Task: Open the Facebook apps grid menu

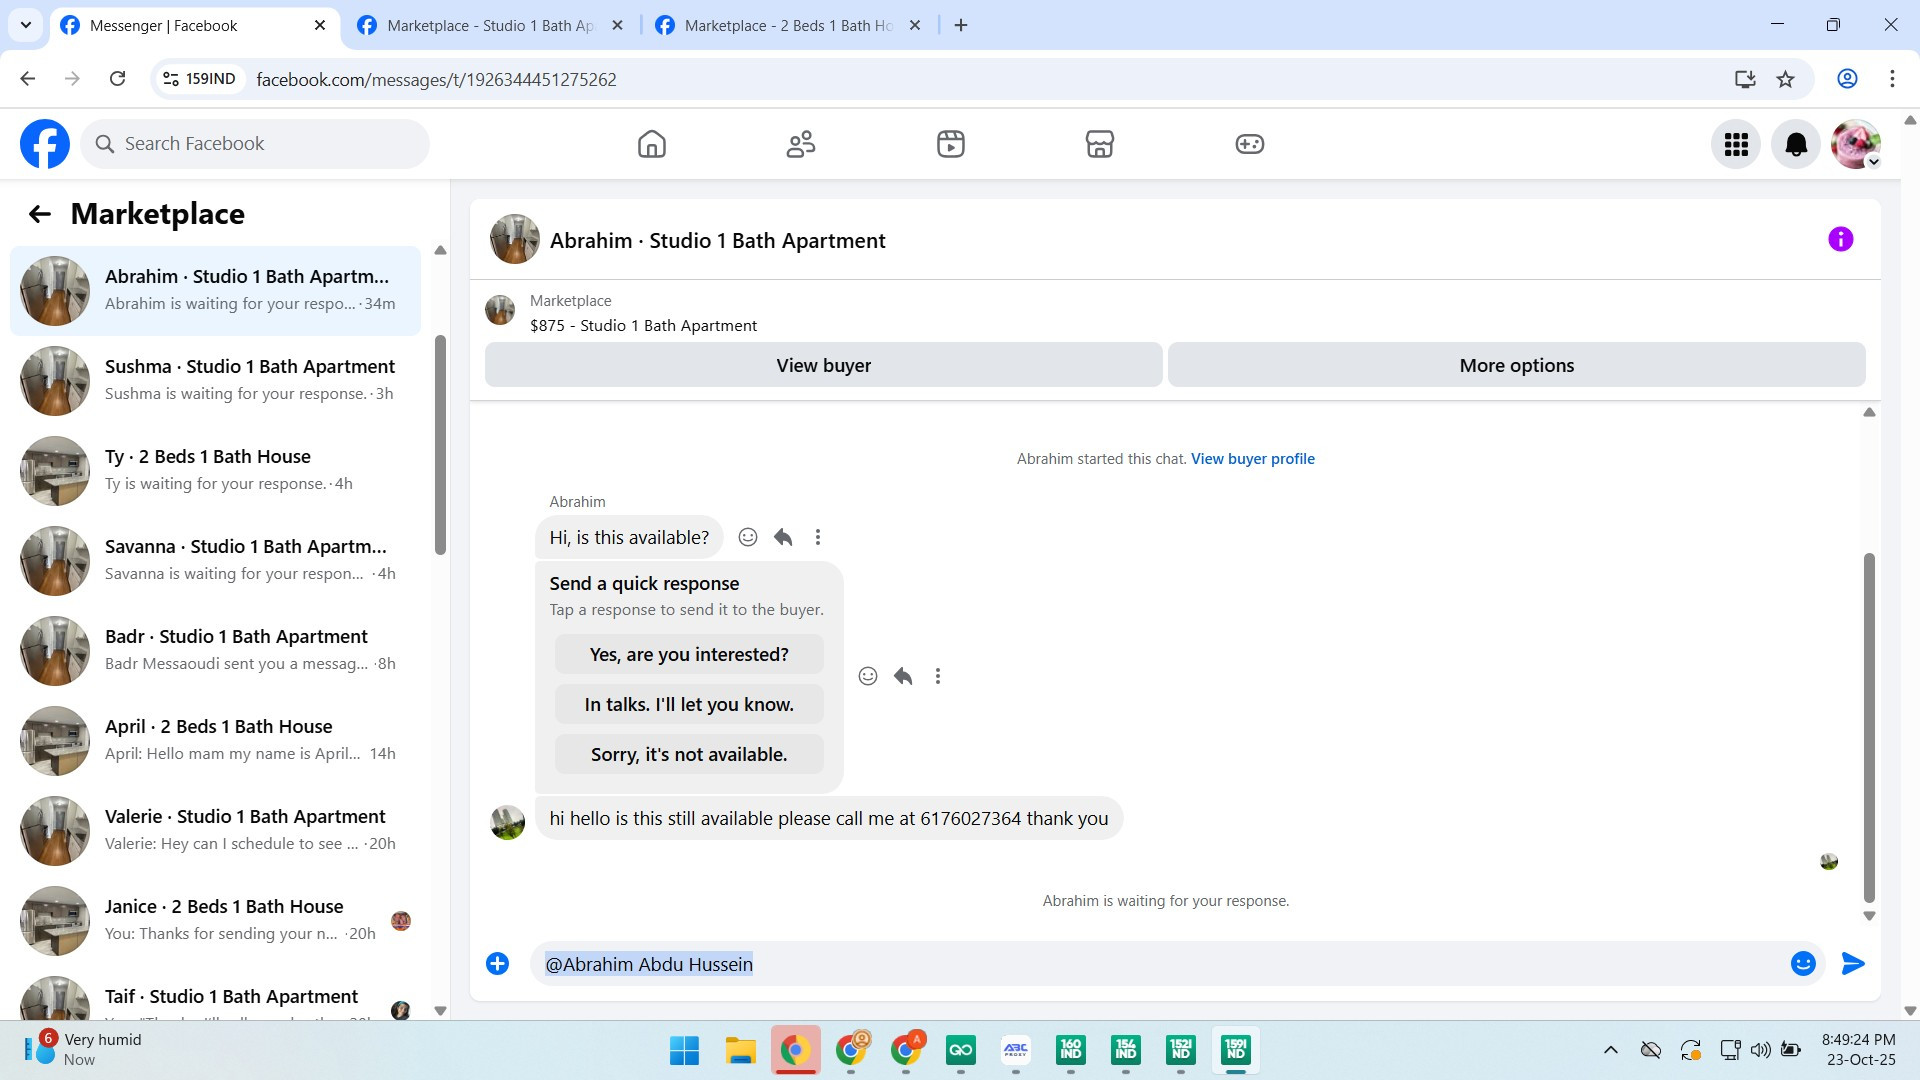Action: click(1736, 145)
